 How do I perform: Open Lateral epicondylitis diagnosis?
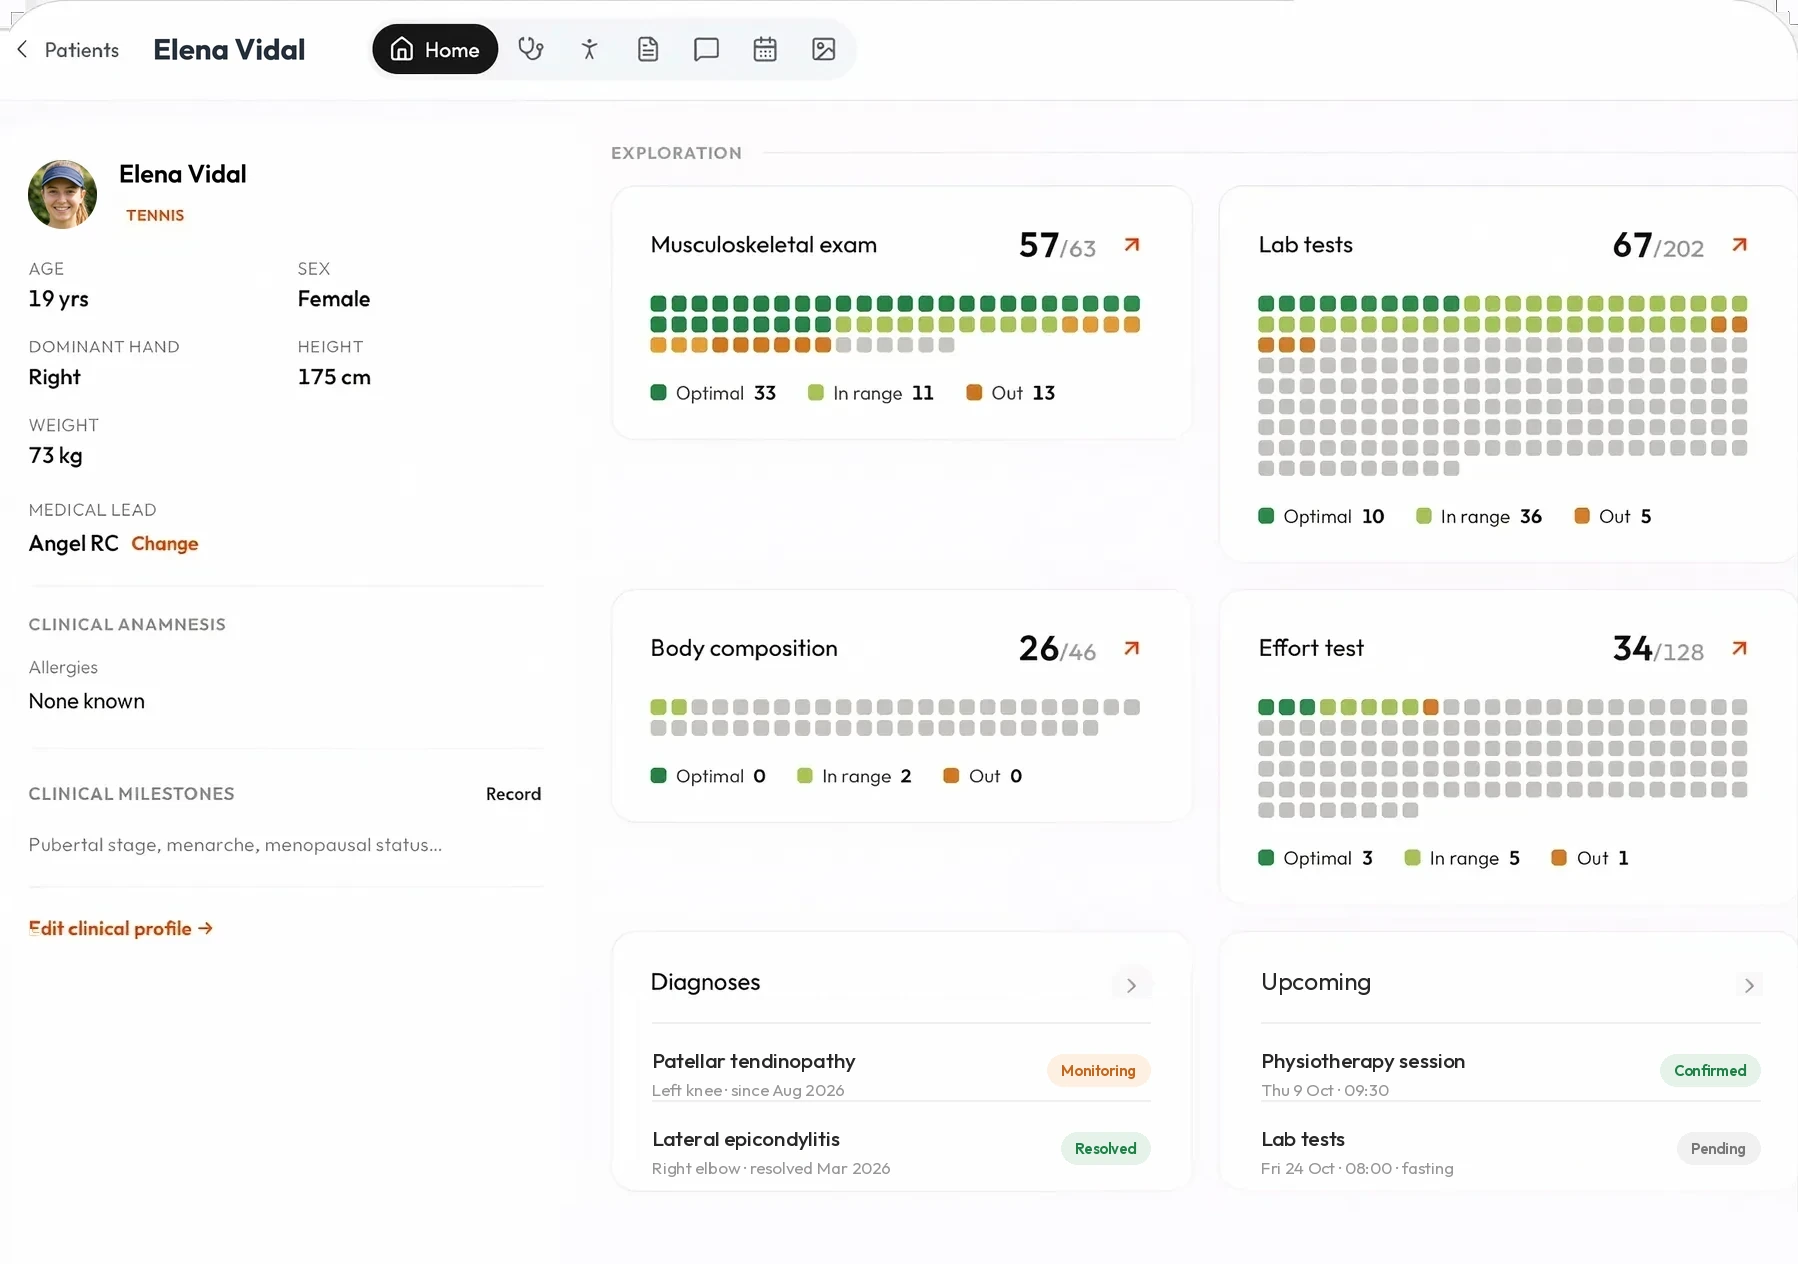901,1152
